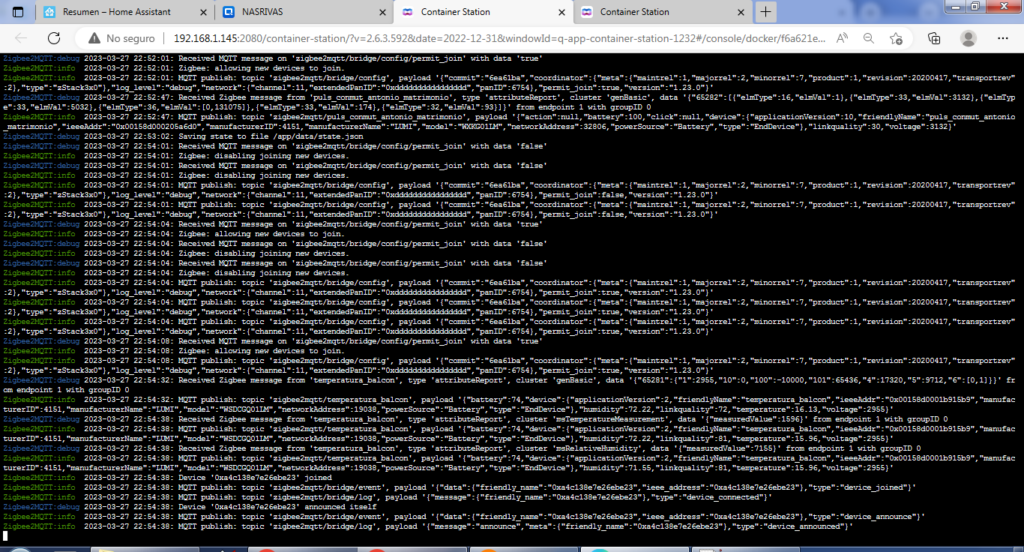The height and width of the screenshot is (552, 1024).
Task: Click the 'device_announced' last log line
Action: pyautogui.click(x=500, y=527)
